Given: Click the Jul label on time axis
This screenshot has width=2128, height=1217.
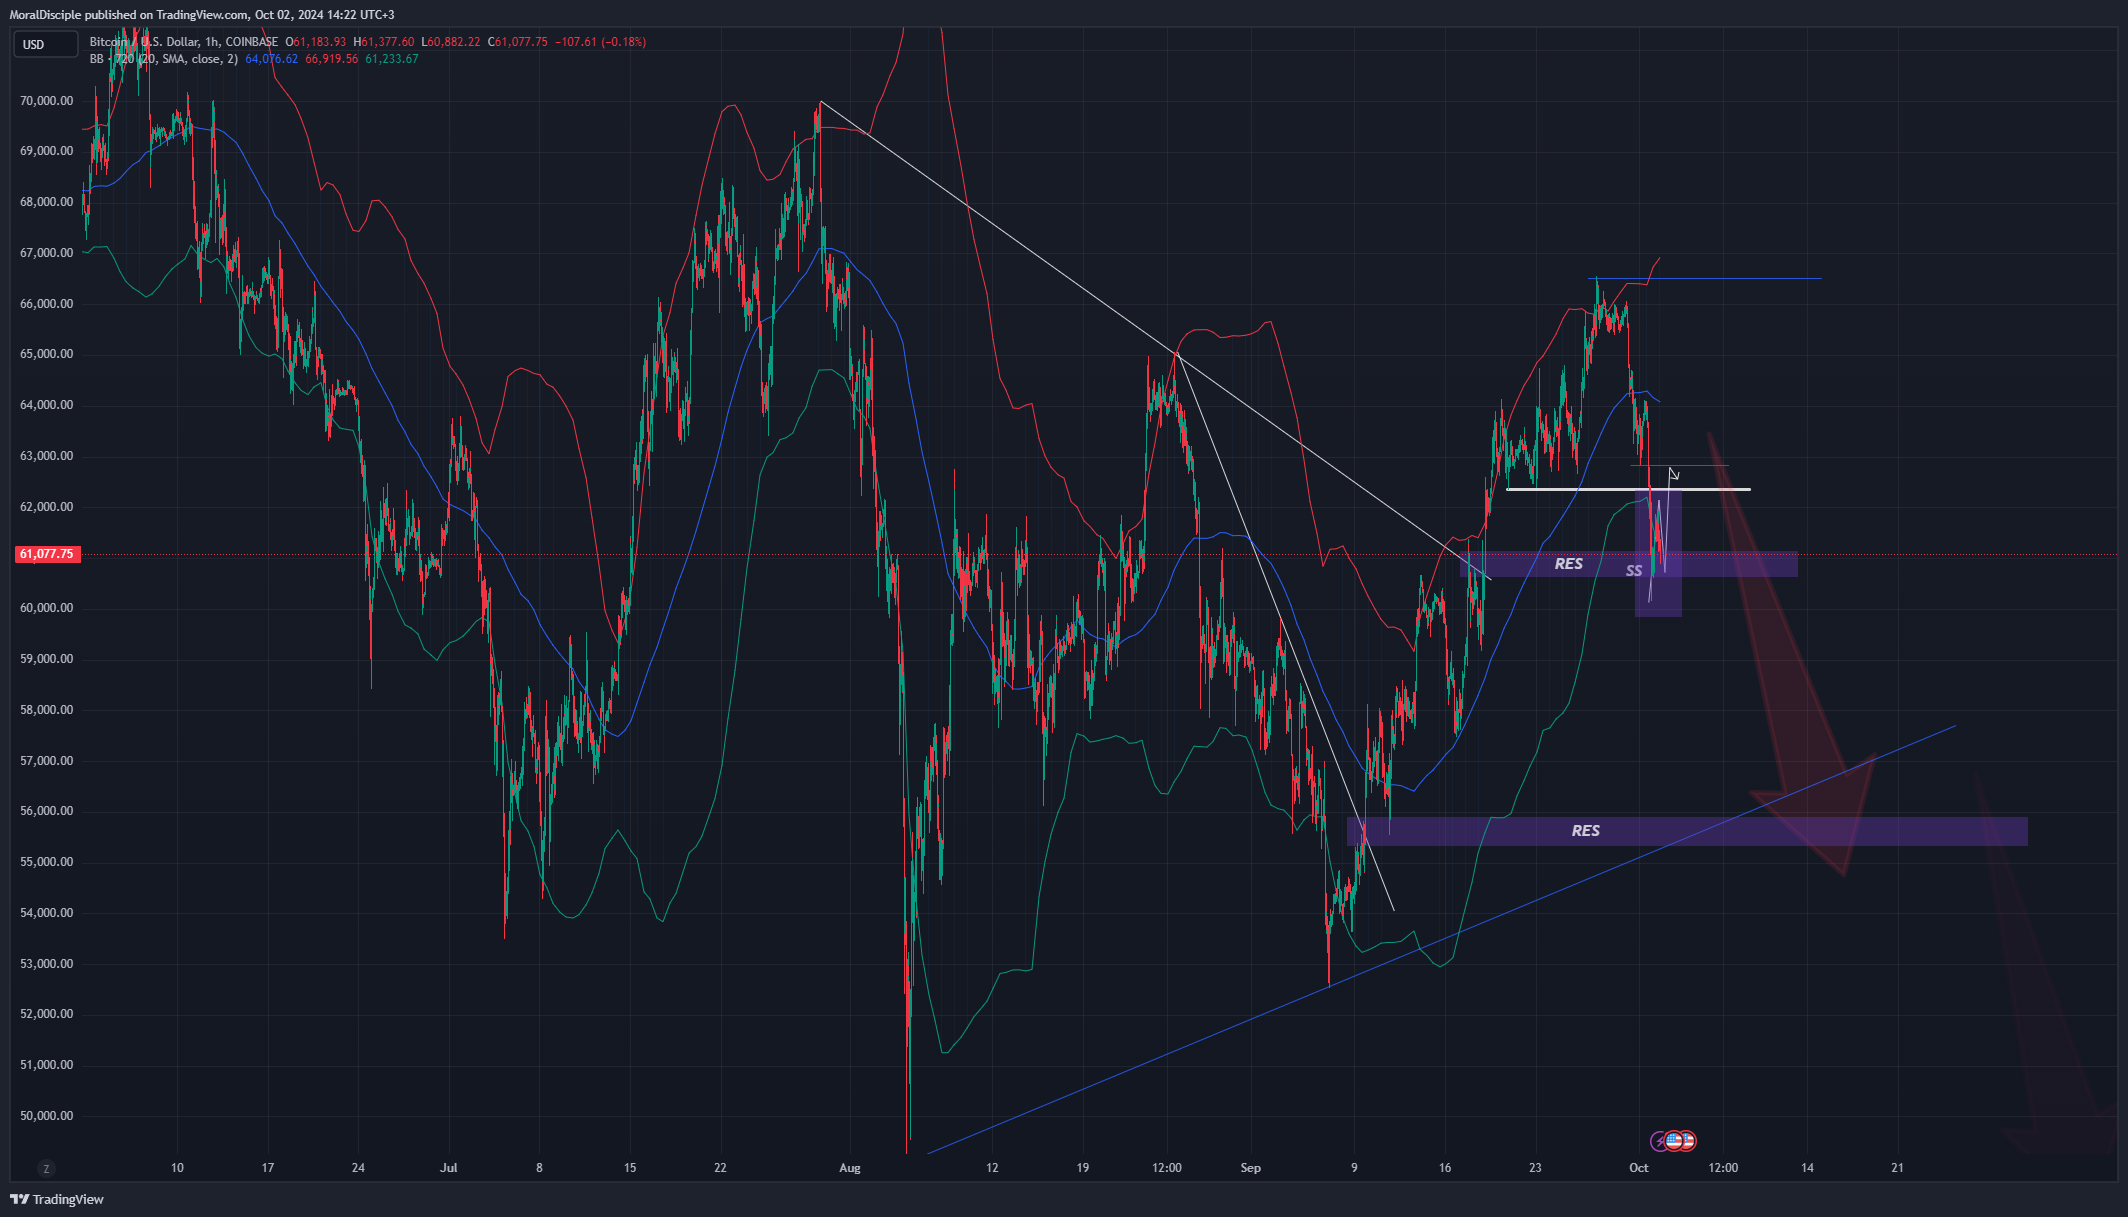Looking at the screenshot, I should point(448,1168).
